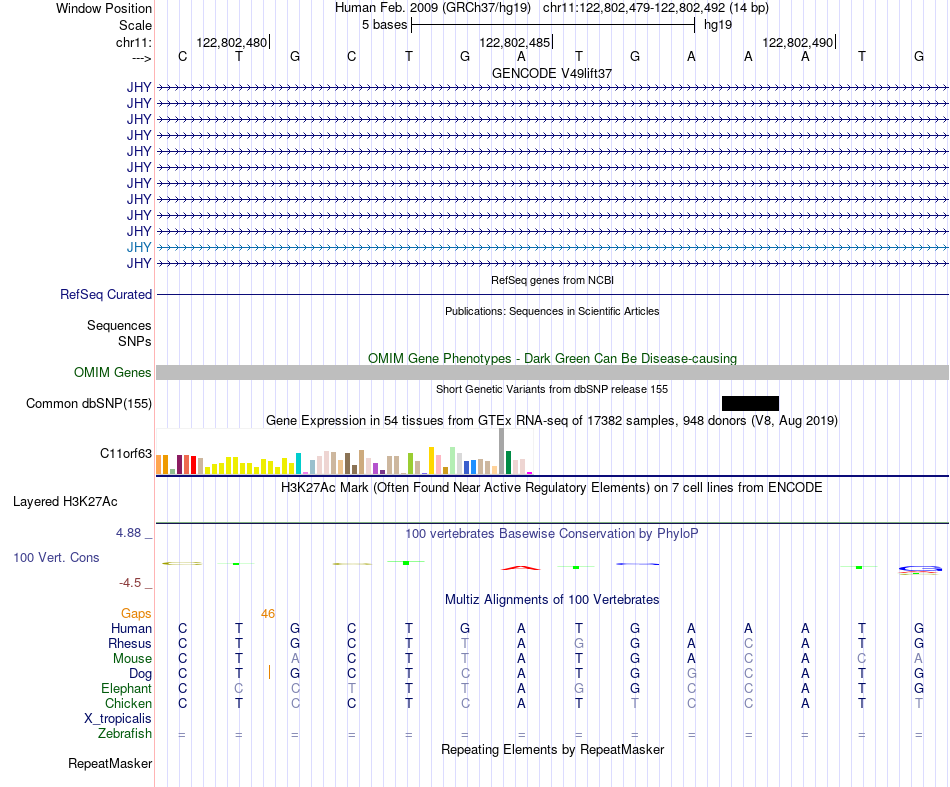Viewport: 950px width, 787px height.
Task: Click the gray OMIM Genes bar
Action: (x=552, y=373)
